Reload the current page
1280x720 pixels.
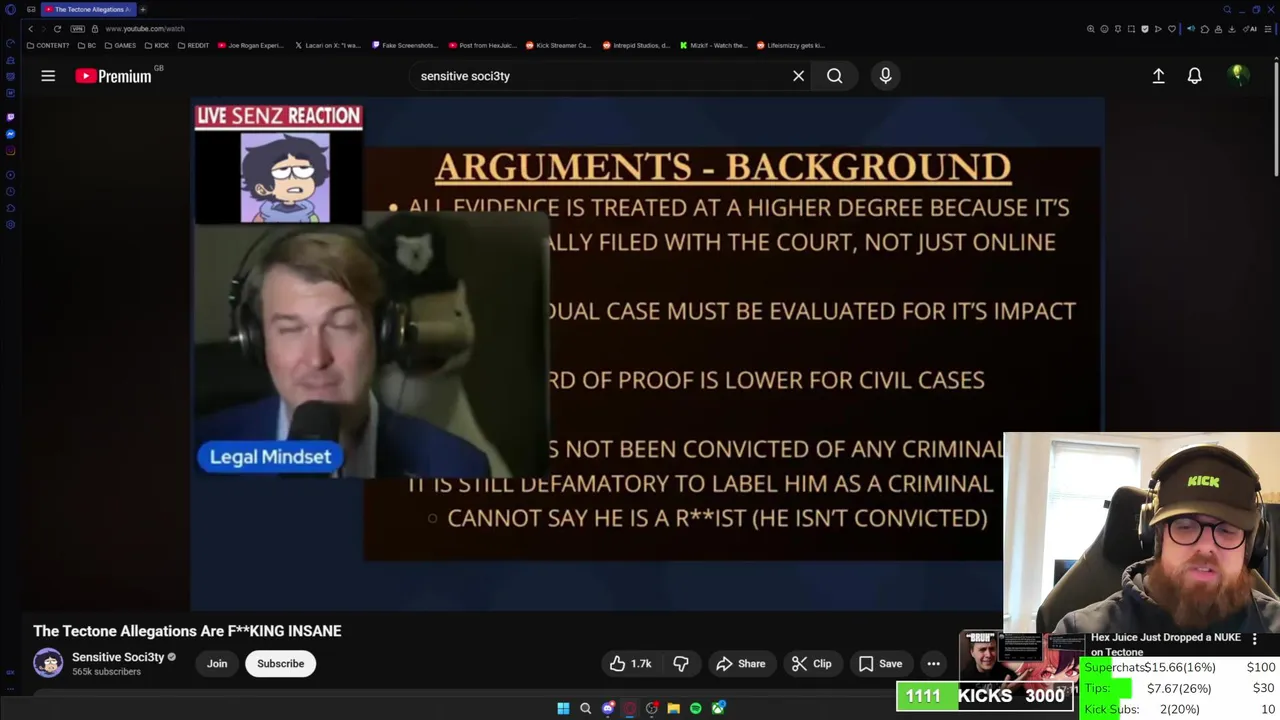pyautogui.click(x=57, y=29)
